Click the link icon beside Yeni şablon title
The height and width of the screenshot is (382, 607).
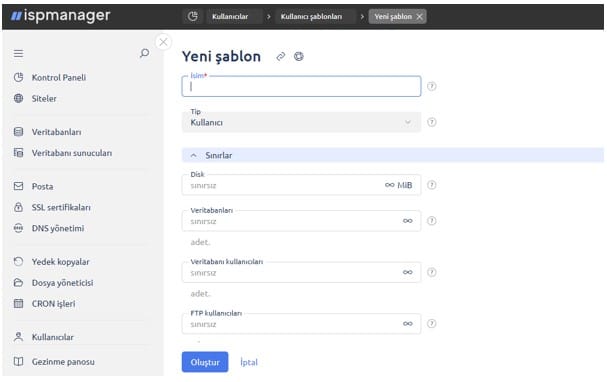pyautogui.click(x=281, y=57)
